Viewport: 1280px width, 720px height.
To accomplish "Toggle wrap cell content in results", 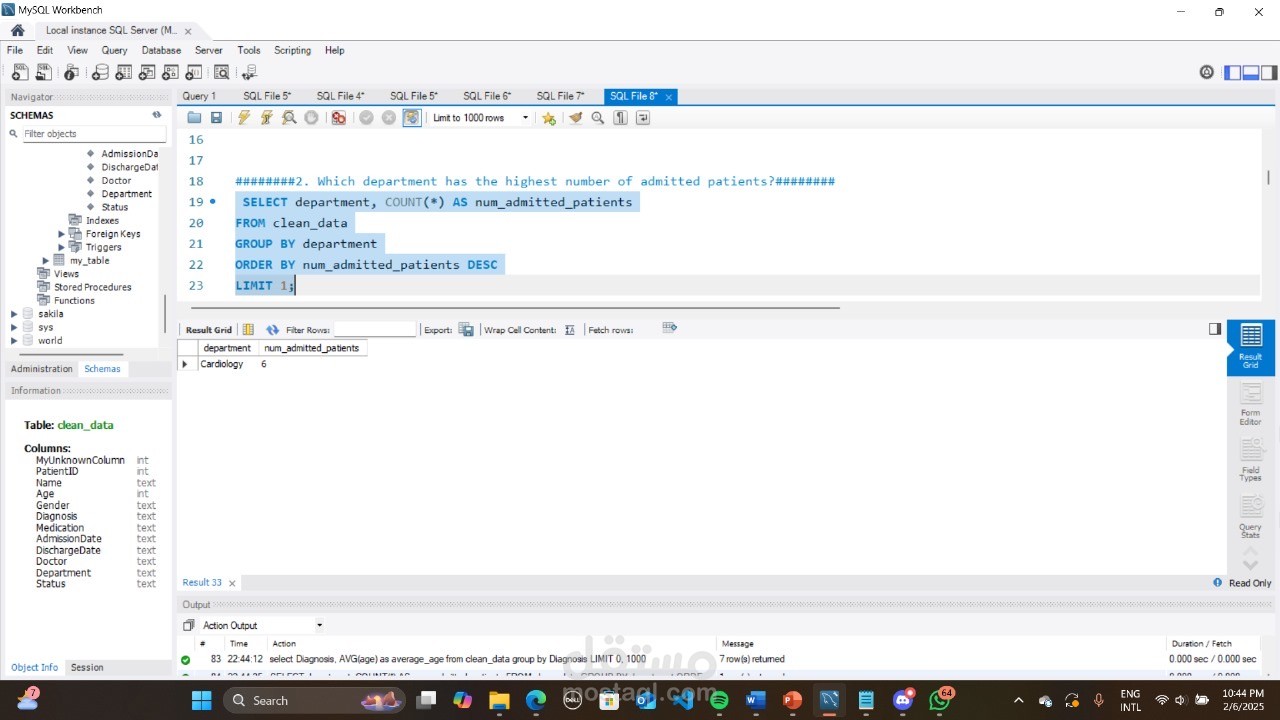I will tap(570, 330).
